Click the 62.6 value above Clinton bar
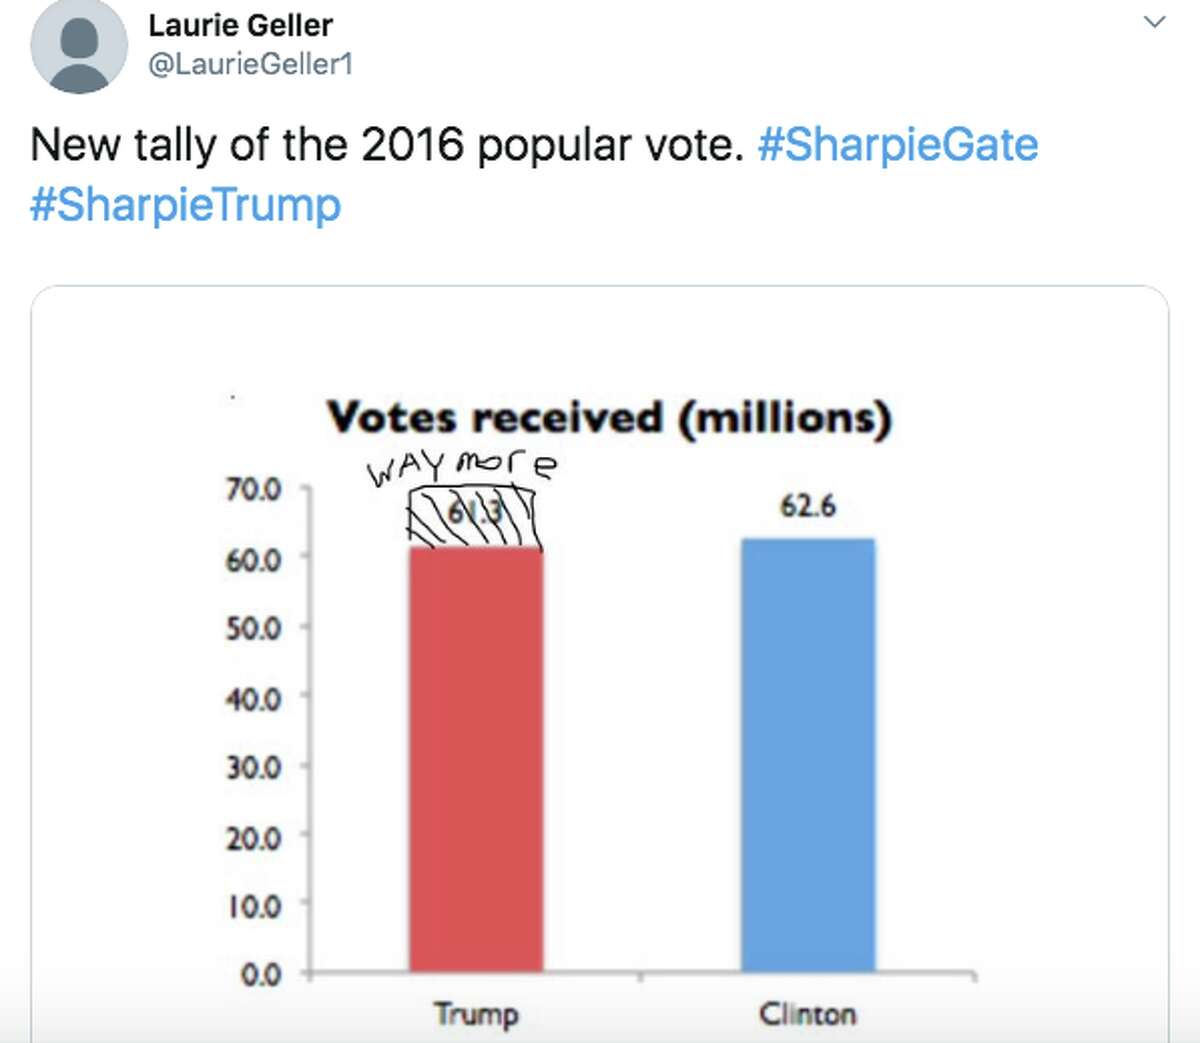This screenshot has width=1200, height=1043. point(807,506)
